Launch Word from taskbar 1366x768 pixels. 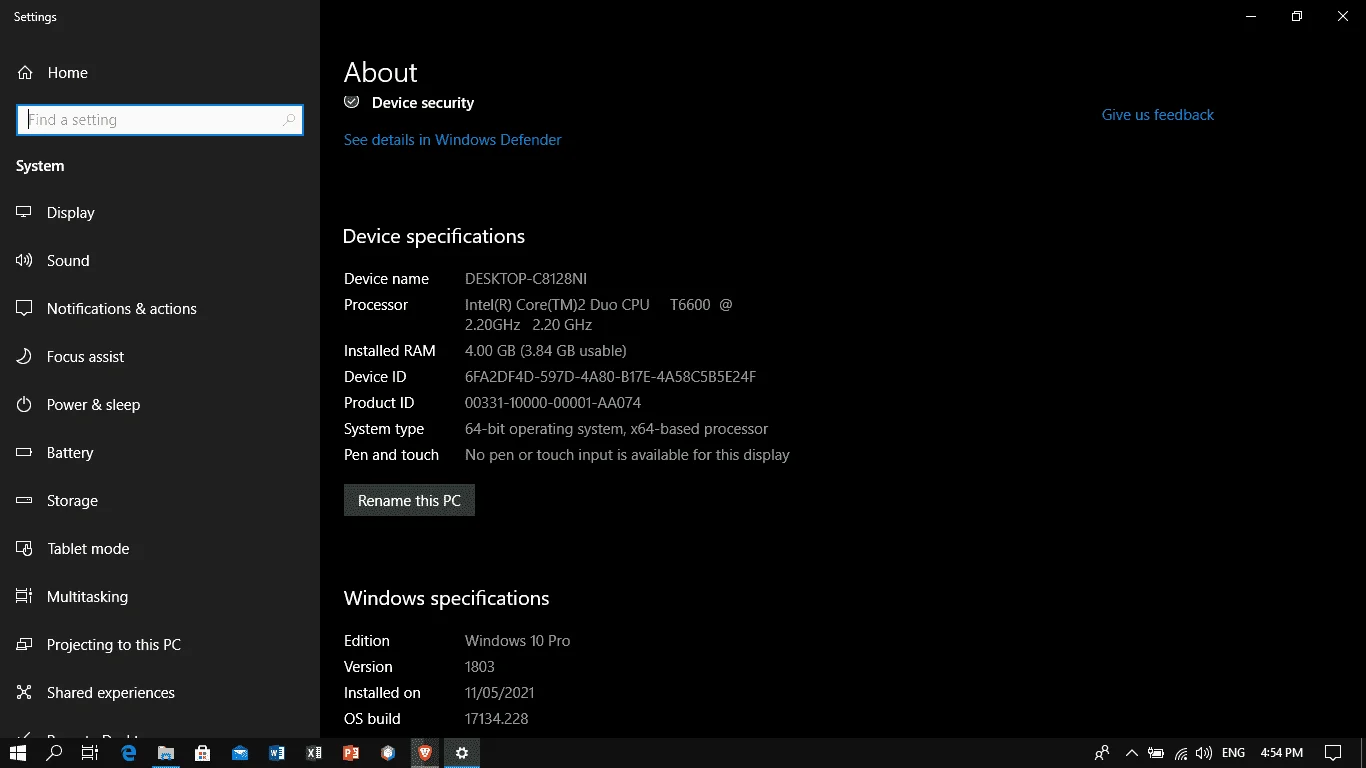pyautogui.click(x=277, y=753)
